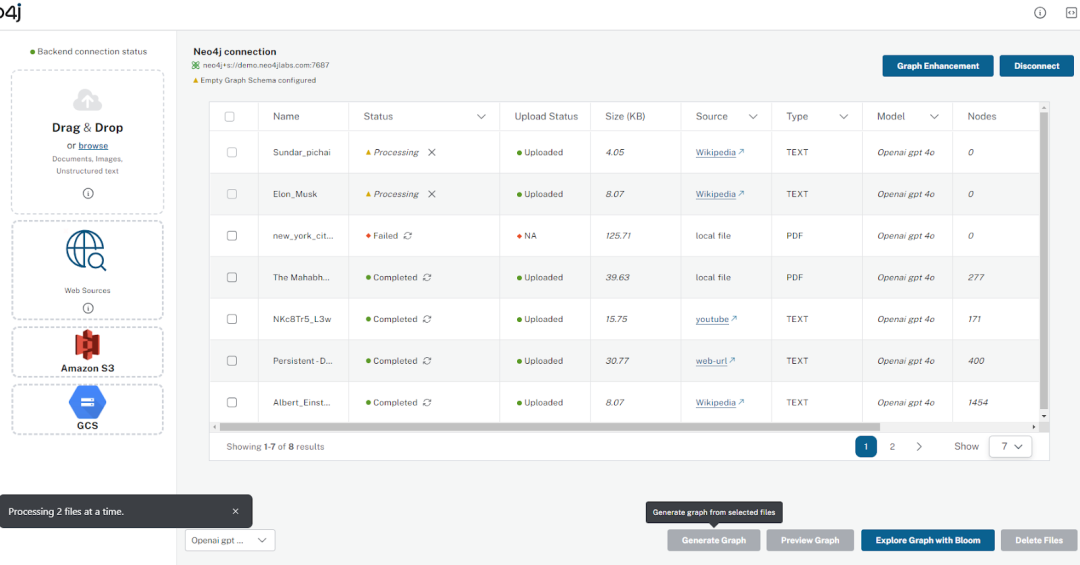Viewport: 1080px width, 565px height.
Task: Select the Sundar_pichai row checkbox
Action: tap(232, 152)
